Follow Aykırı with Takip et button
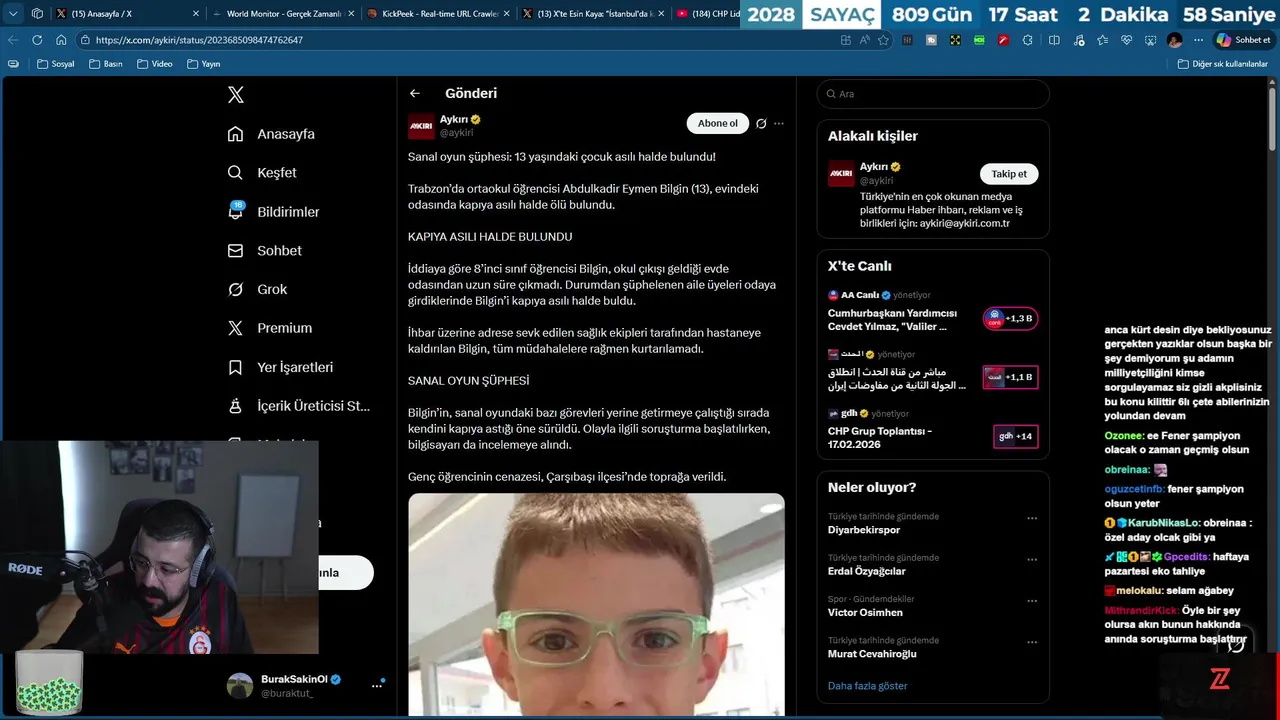 point(1009,174)
